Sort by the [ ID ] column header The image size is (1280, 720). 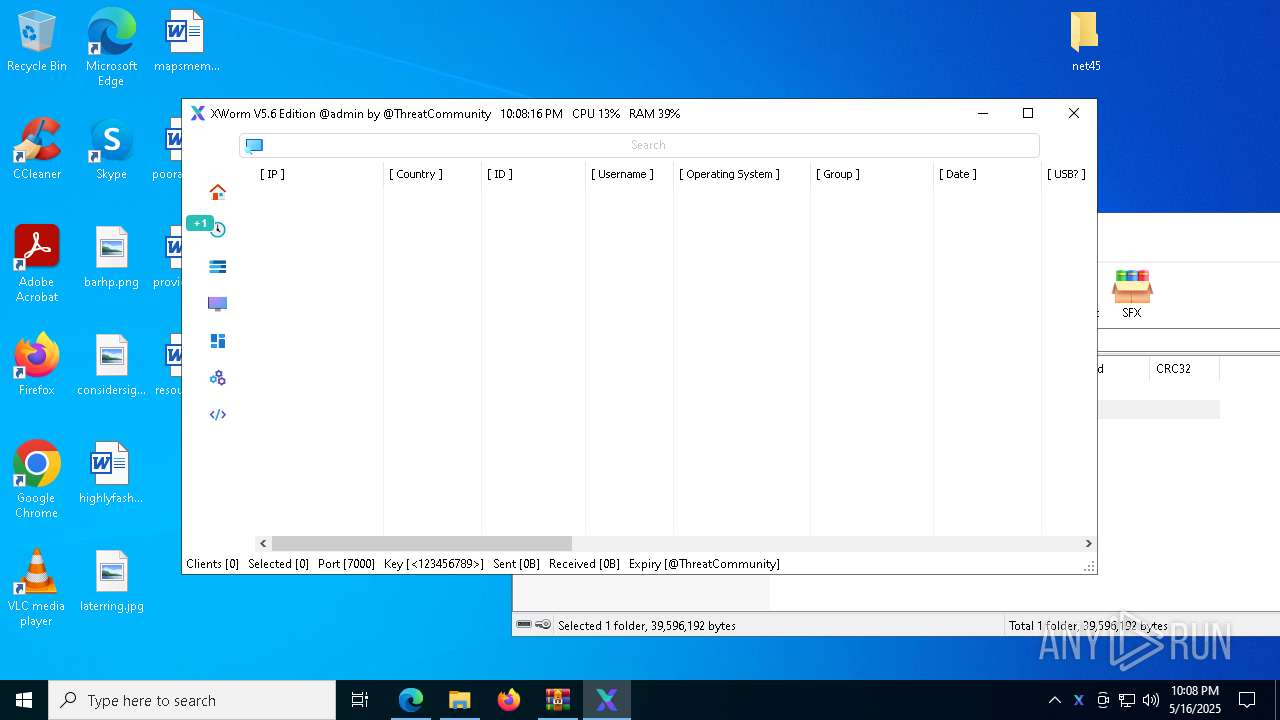click(500, 174)
